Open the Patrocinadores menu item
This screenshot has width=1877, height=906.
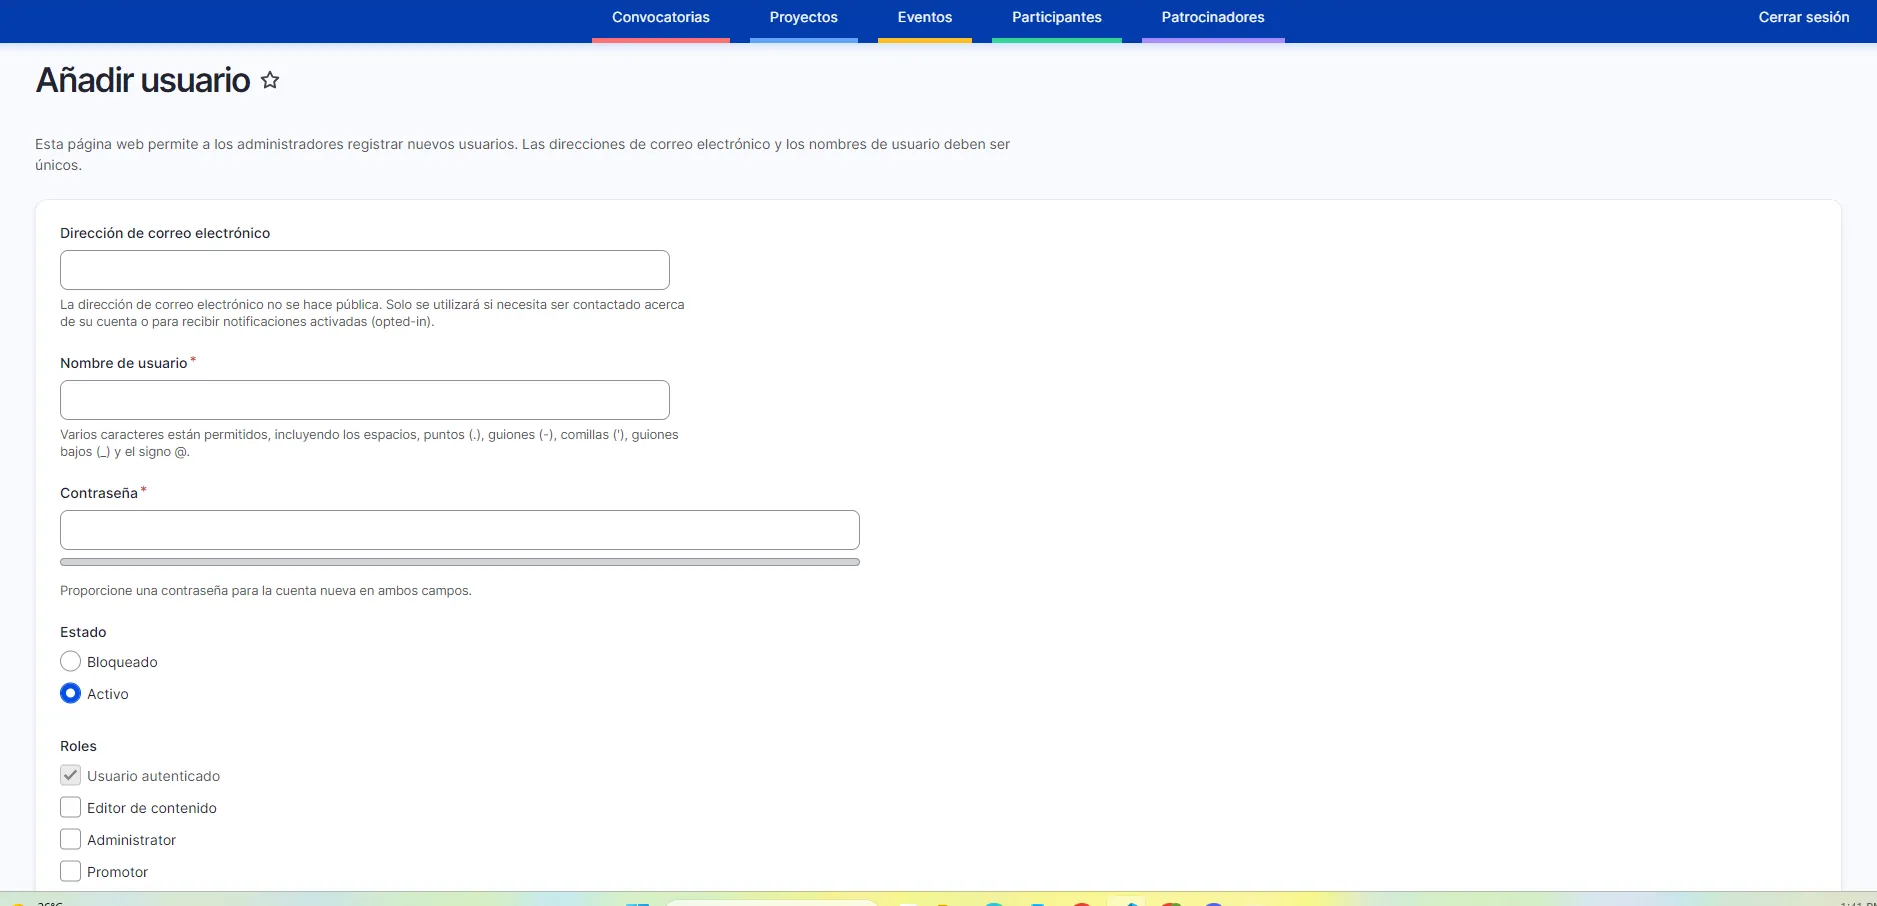coord(1212,17)
